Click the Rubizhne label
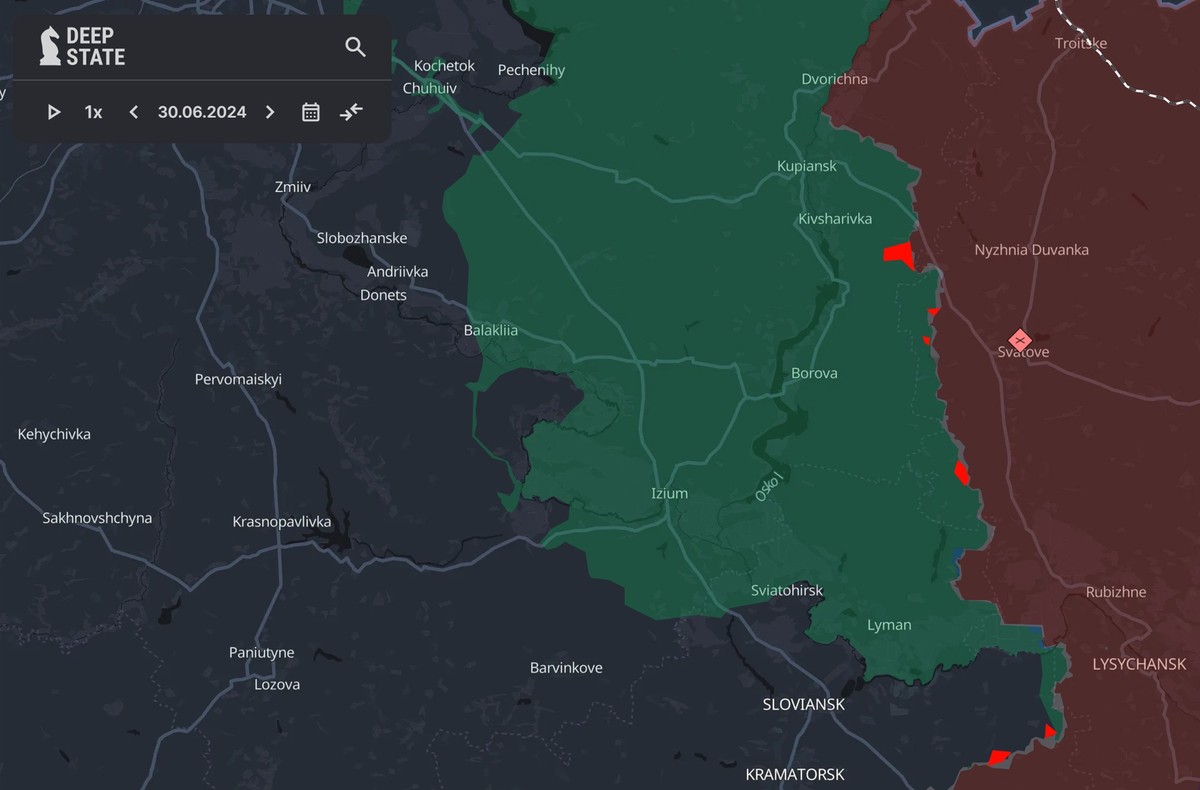The width and height of the screenshot is (1200, 790). 1116,592
